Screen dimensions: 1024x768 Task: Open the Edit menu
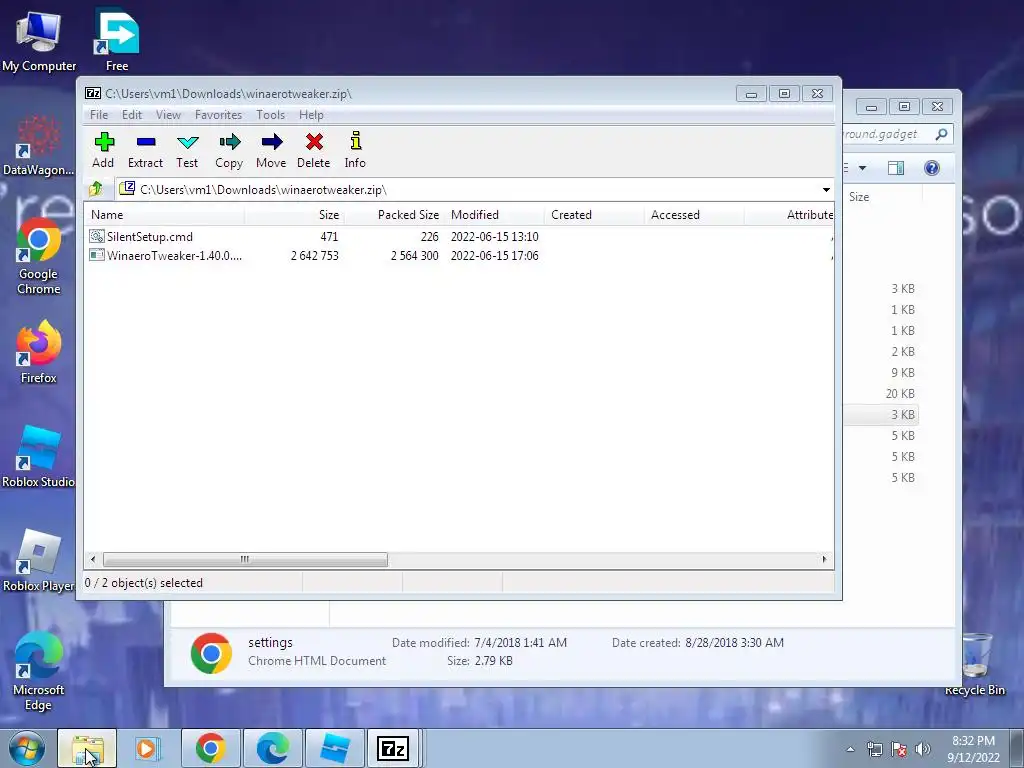pyautogui.click(x=131, y=115)
